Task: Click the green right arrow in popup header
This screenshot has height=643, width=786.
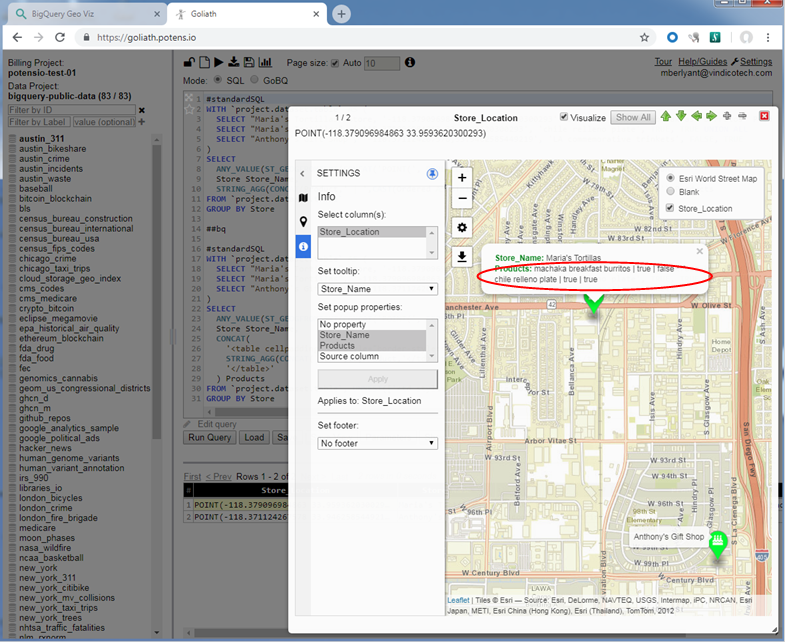Action: (x=711, y=116)
